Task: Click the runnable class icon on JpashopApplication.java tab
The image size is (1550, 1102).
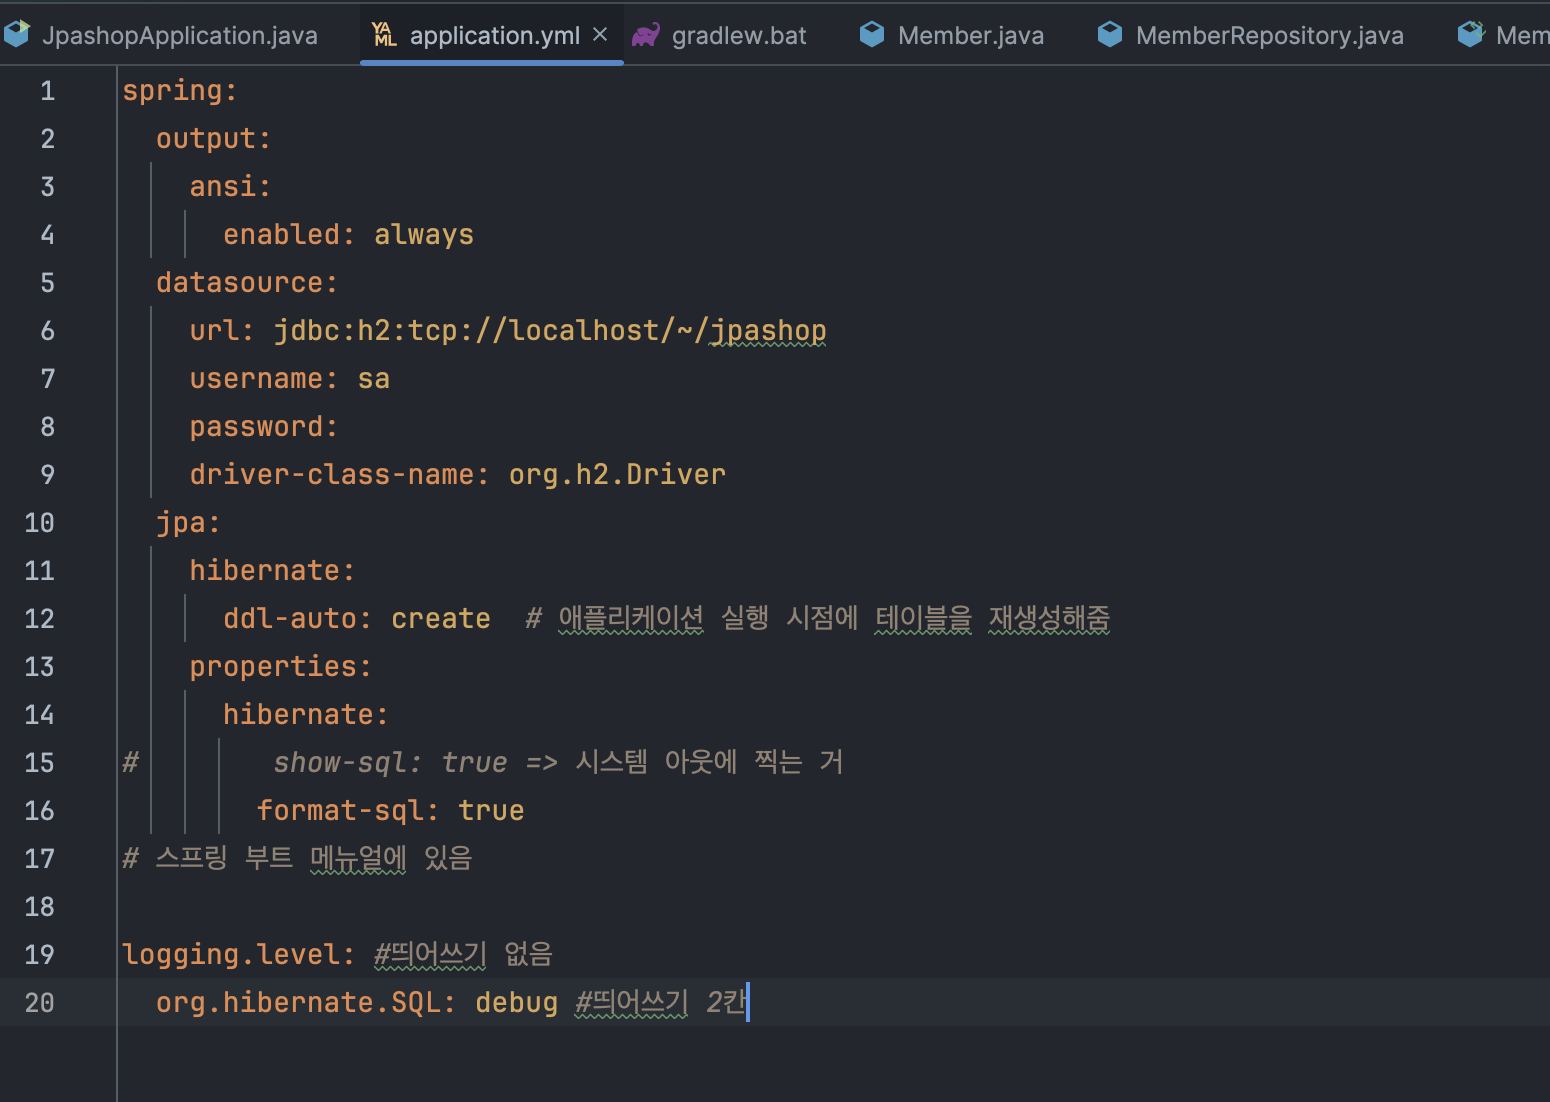Action: pyautogui.click(x=17, y=35)
